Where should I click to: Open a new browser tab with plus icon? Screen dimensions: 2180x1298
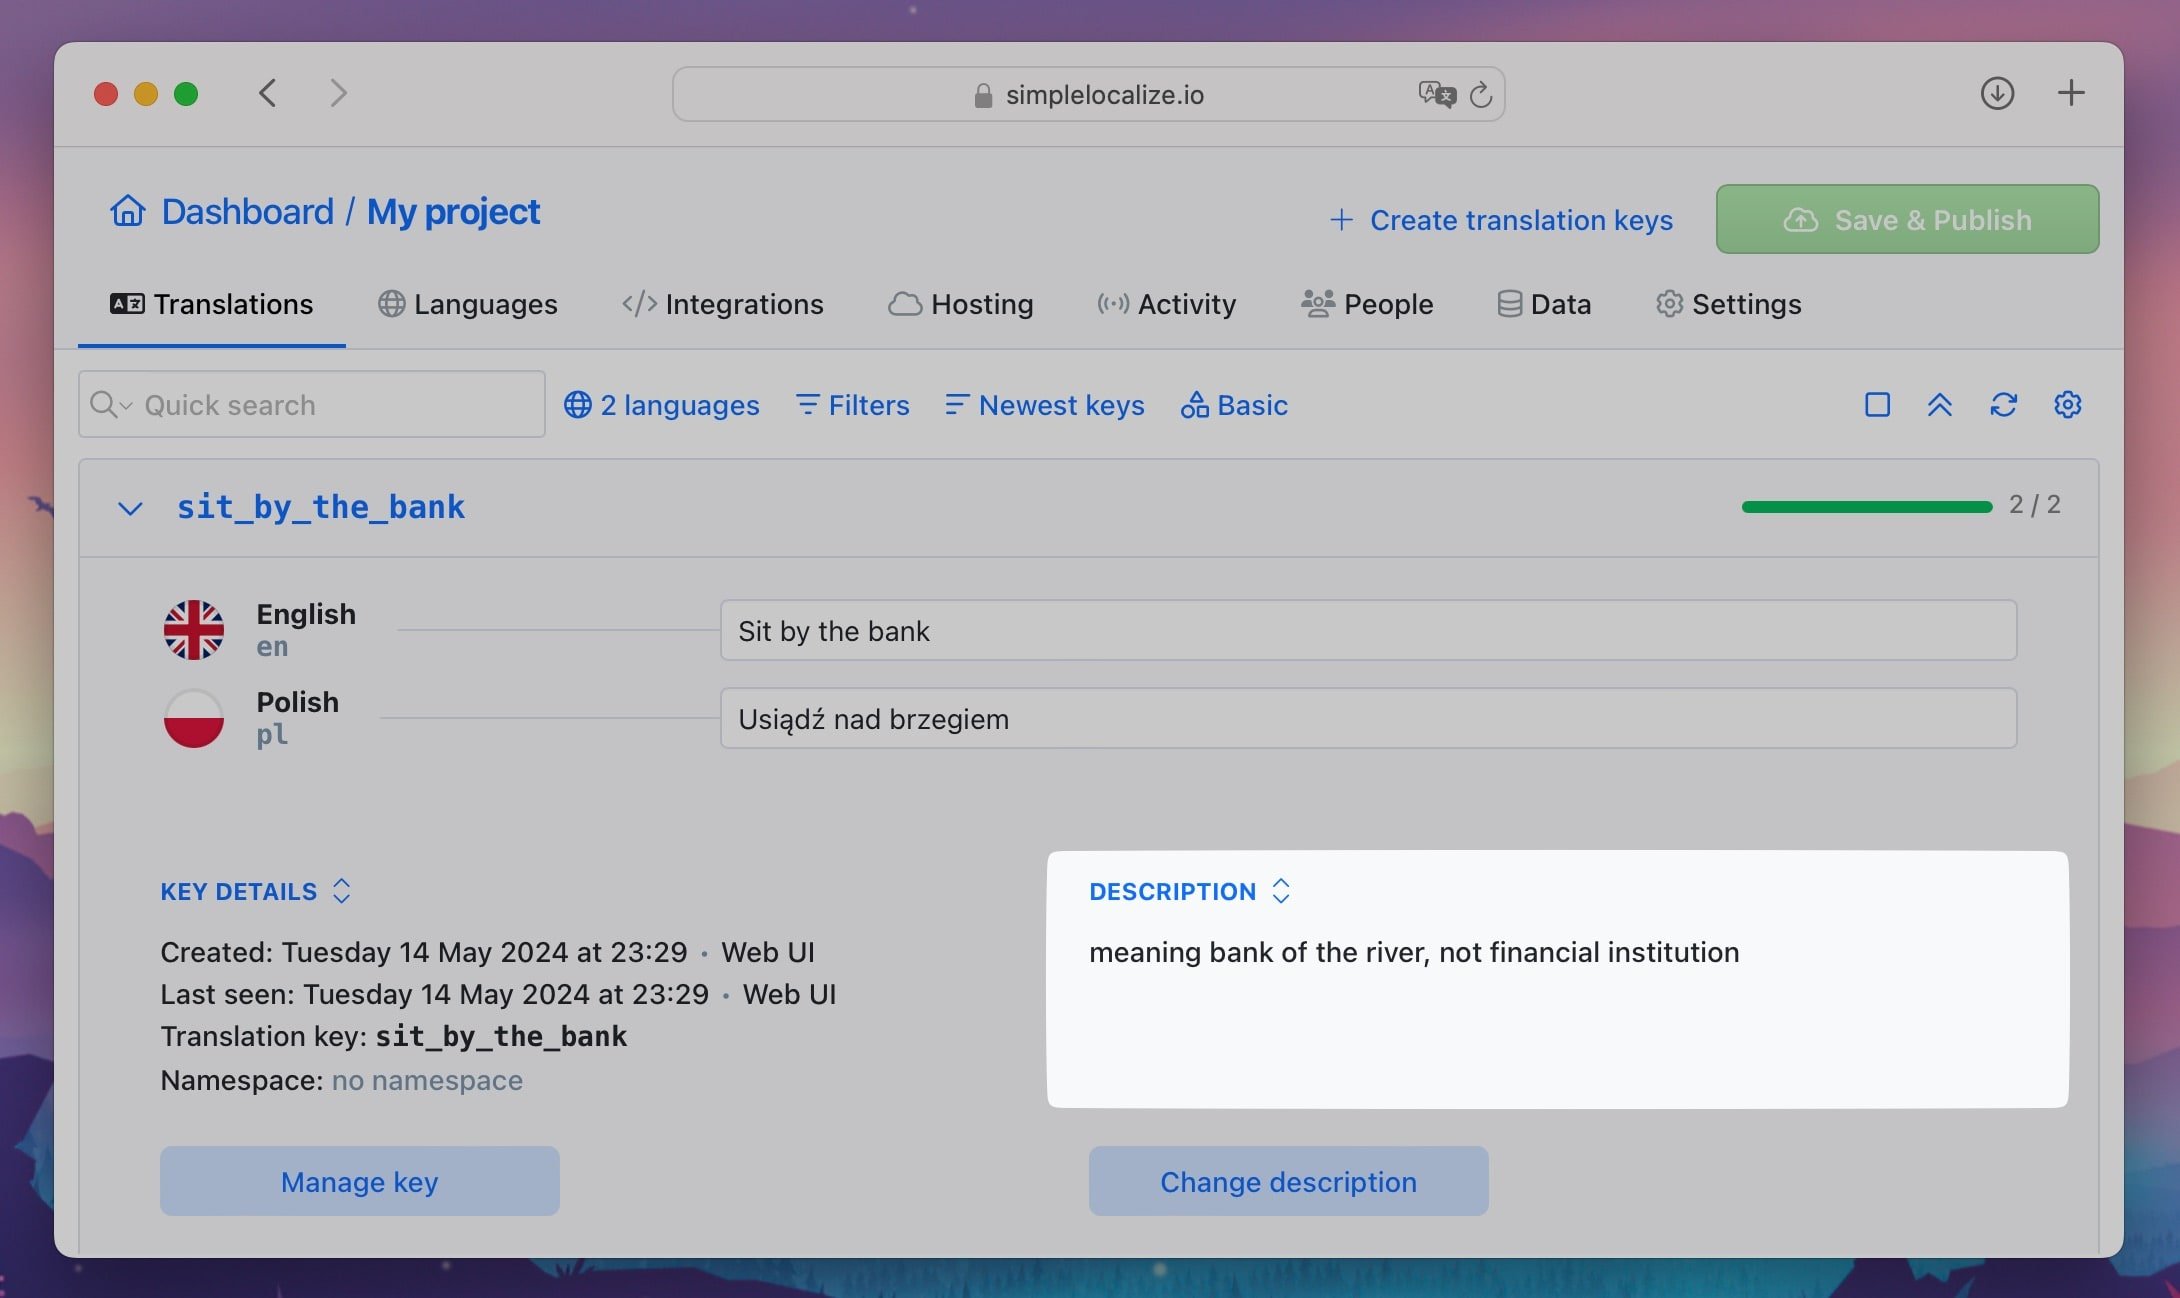(x=2071, y=93)
